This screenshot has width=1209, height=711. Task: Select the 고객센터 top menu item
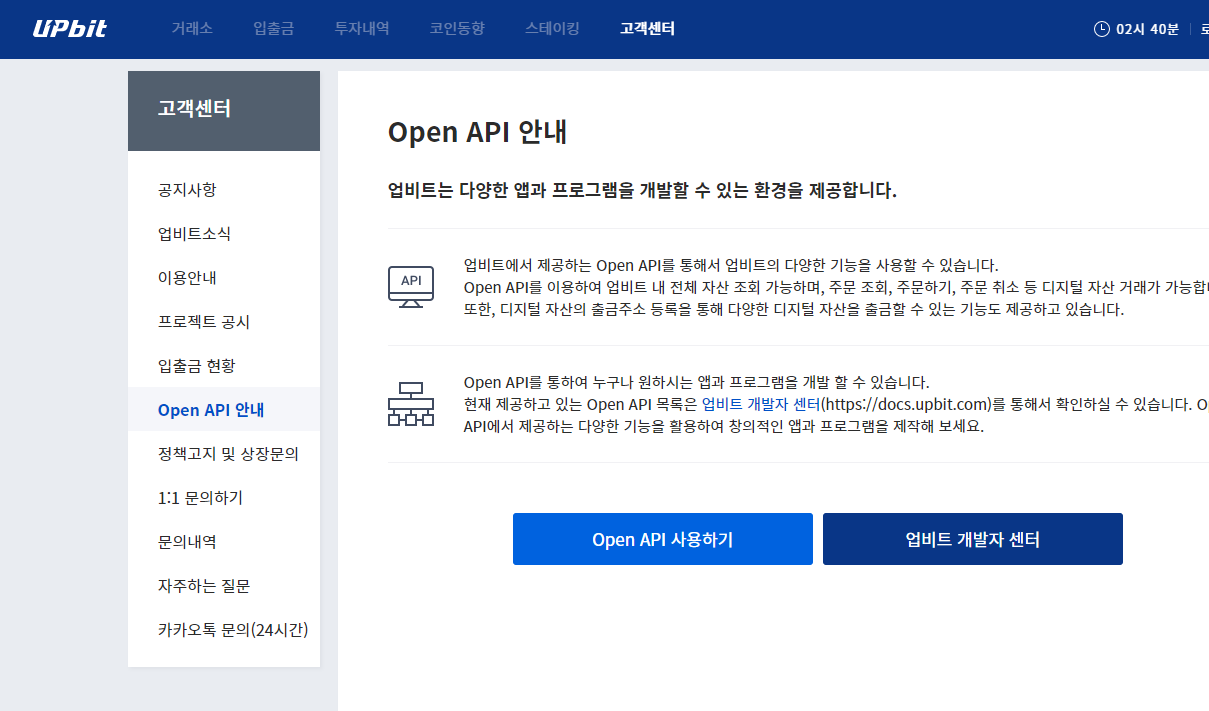[647, 29]
